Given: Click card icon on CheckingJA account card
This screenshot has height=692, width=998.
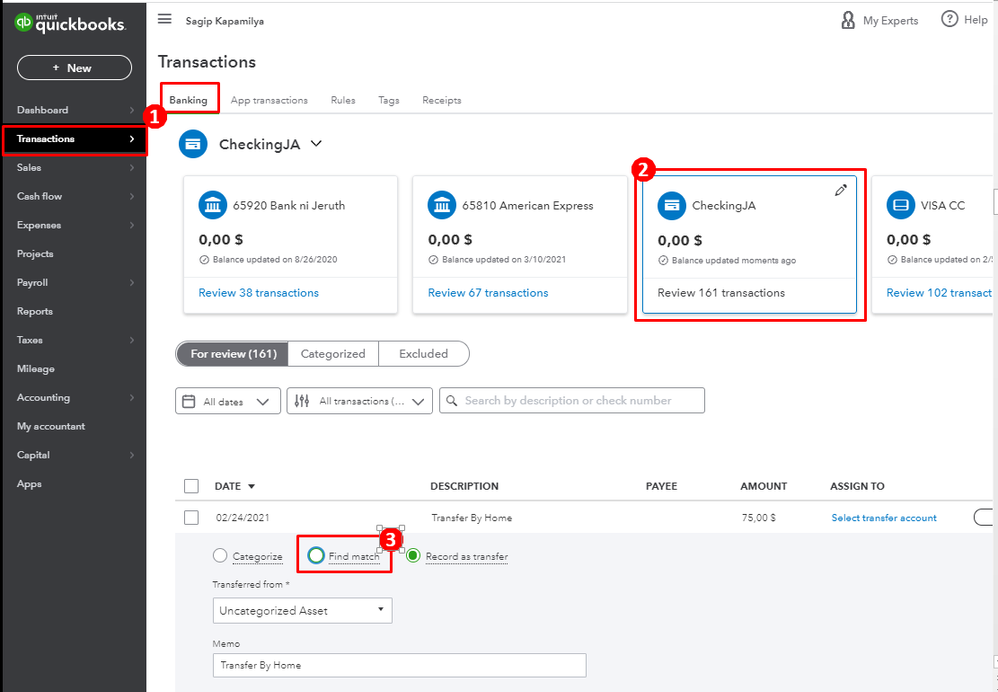Looking at the screenshot, I should tap(671, 206).
